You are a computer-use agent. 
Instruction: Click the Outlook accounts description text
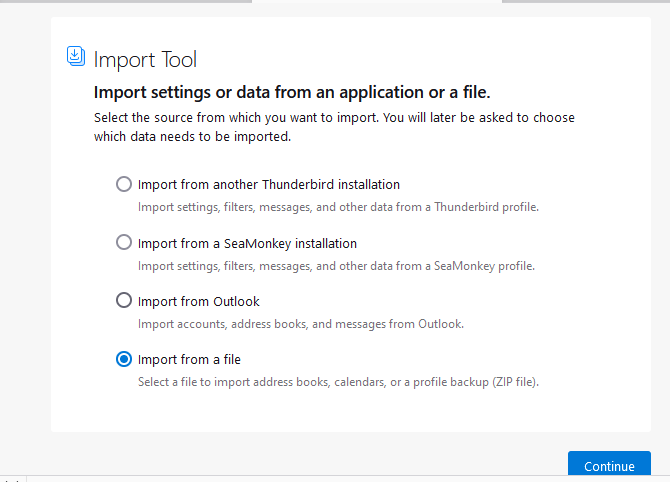(x=301, y=324)
